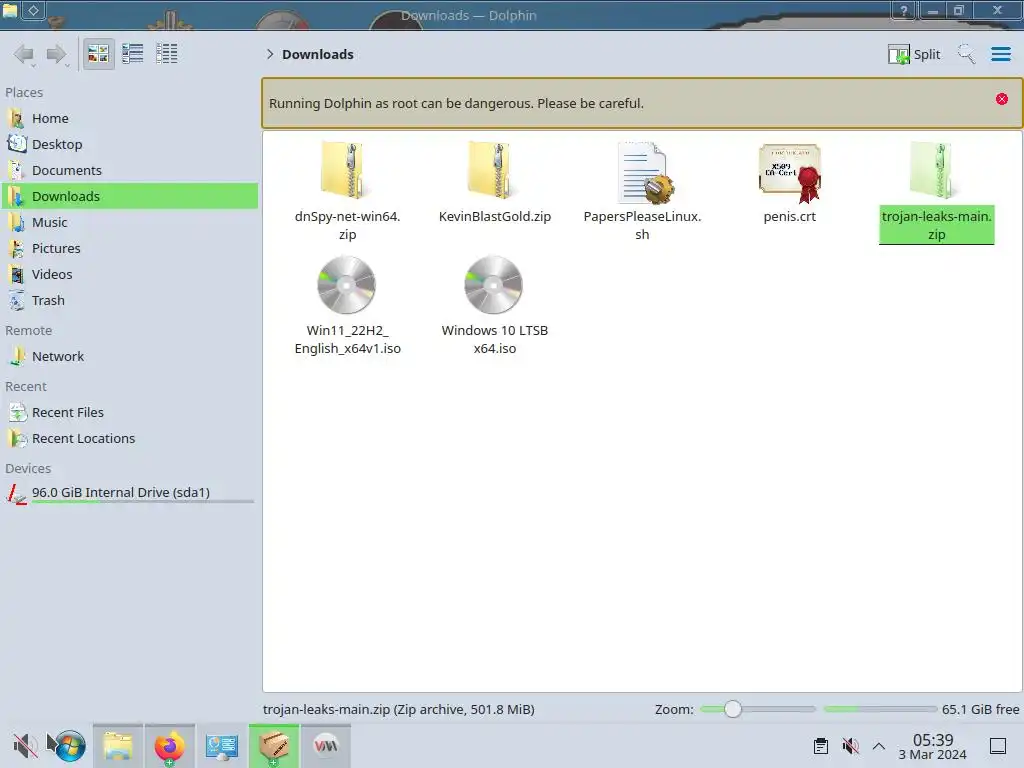Click the KevinBlastGold.zip file name
Viewport: 1024px width, 768px height.
point(494,217)
